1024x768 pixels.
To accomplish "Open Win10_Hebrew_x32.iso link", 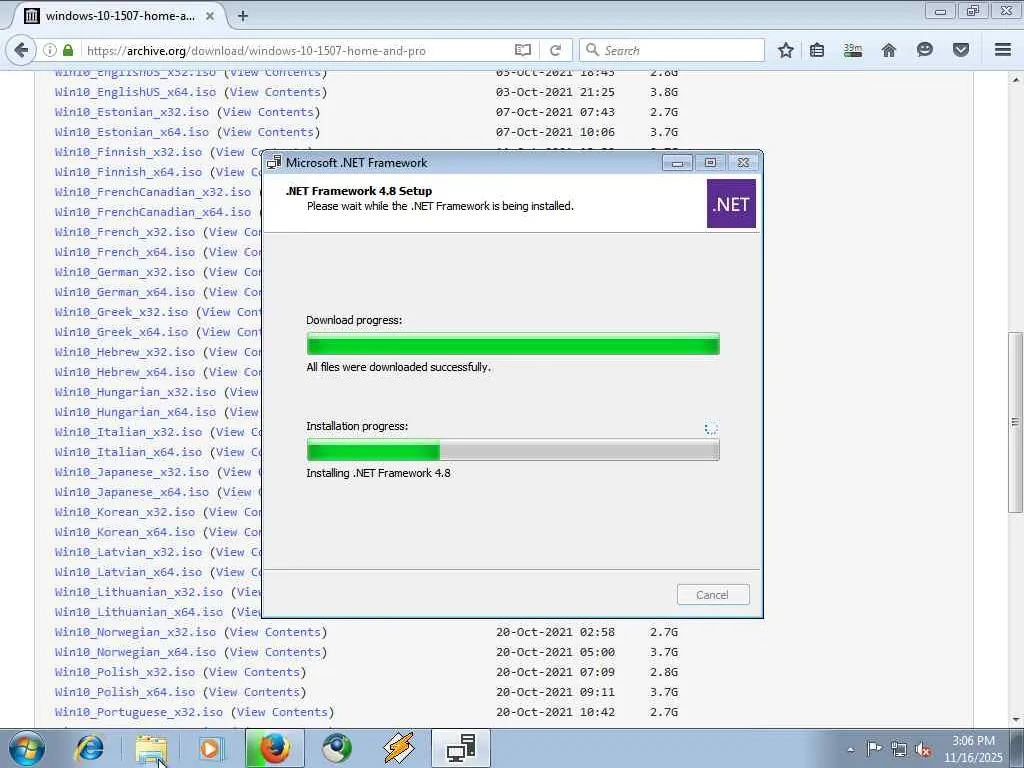I will pos(125,352).
